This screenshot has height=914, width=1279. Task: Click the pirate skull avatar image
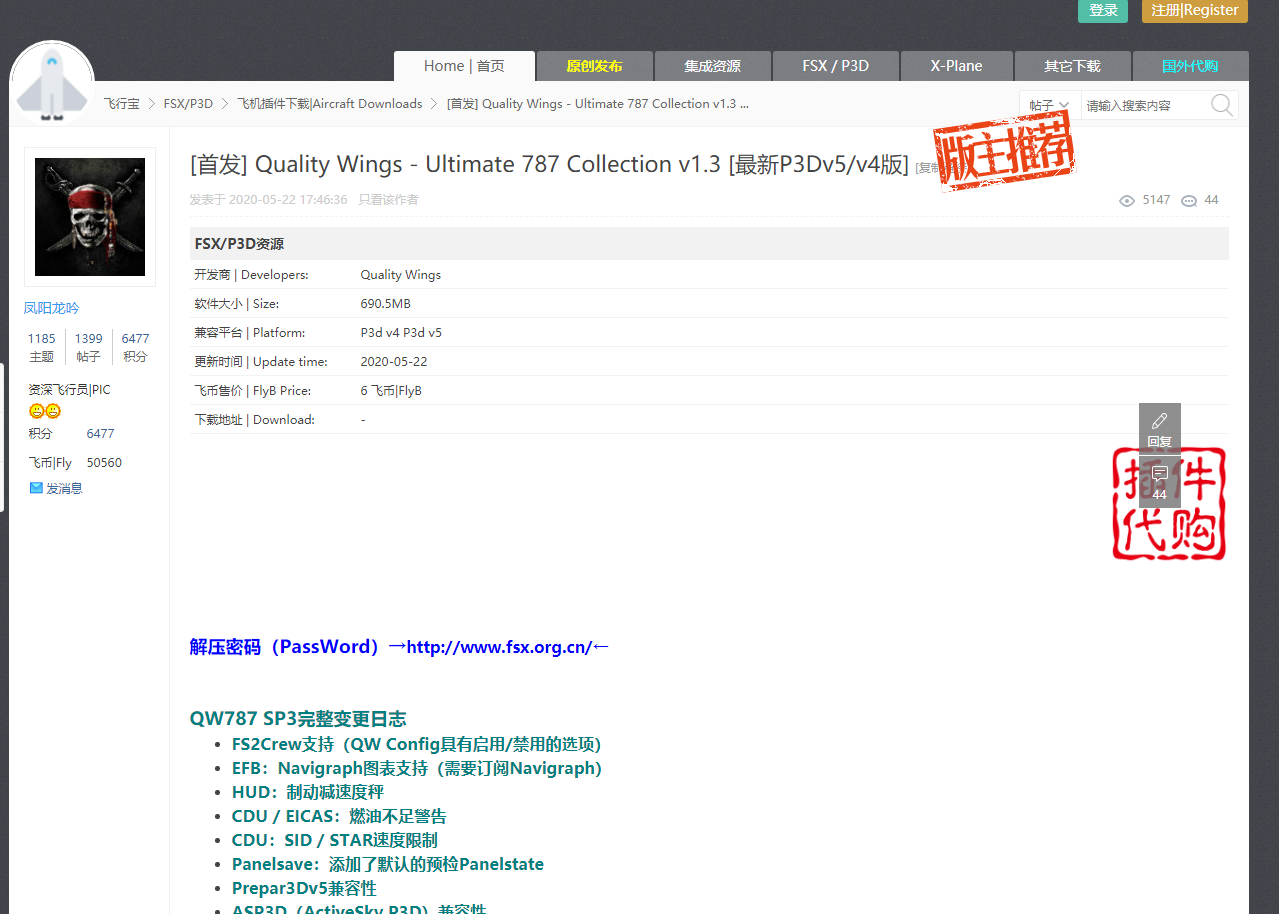[x=90, y=217]
